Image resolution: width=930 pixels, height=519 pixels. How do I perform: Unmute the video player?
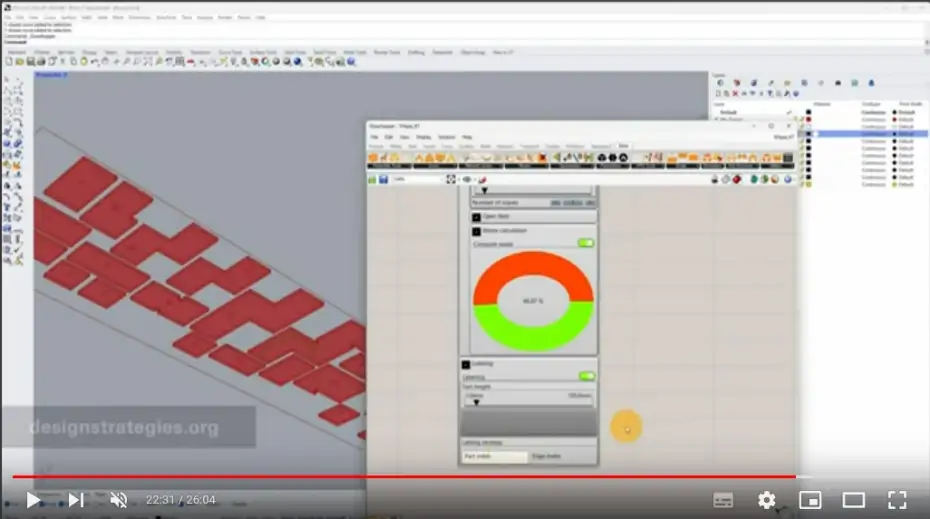[119, 500]
